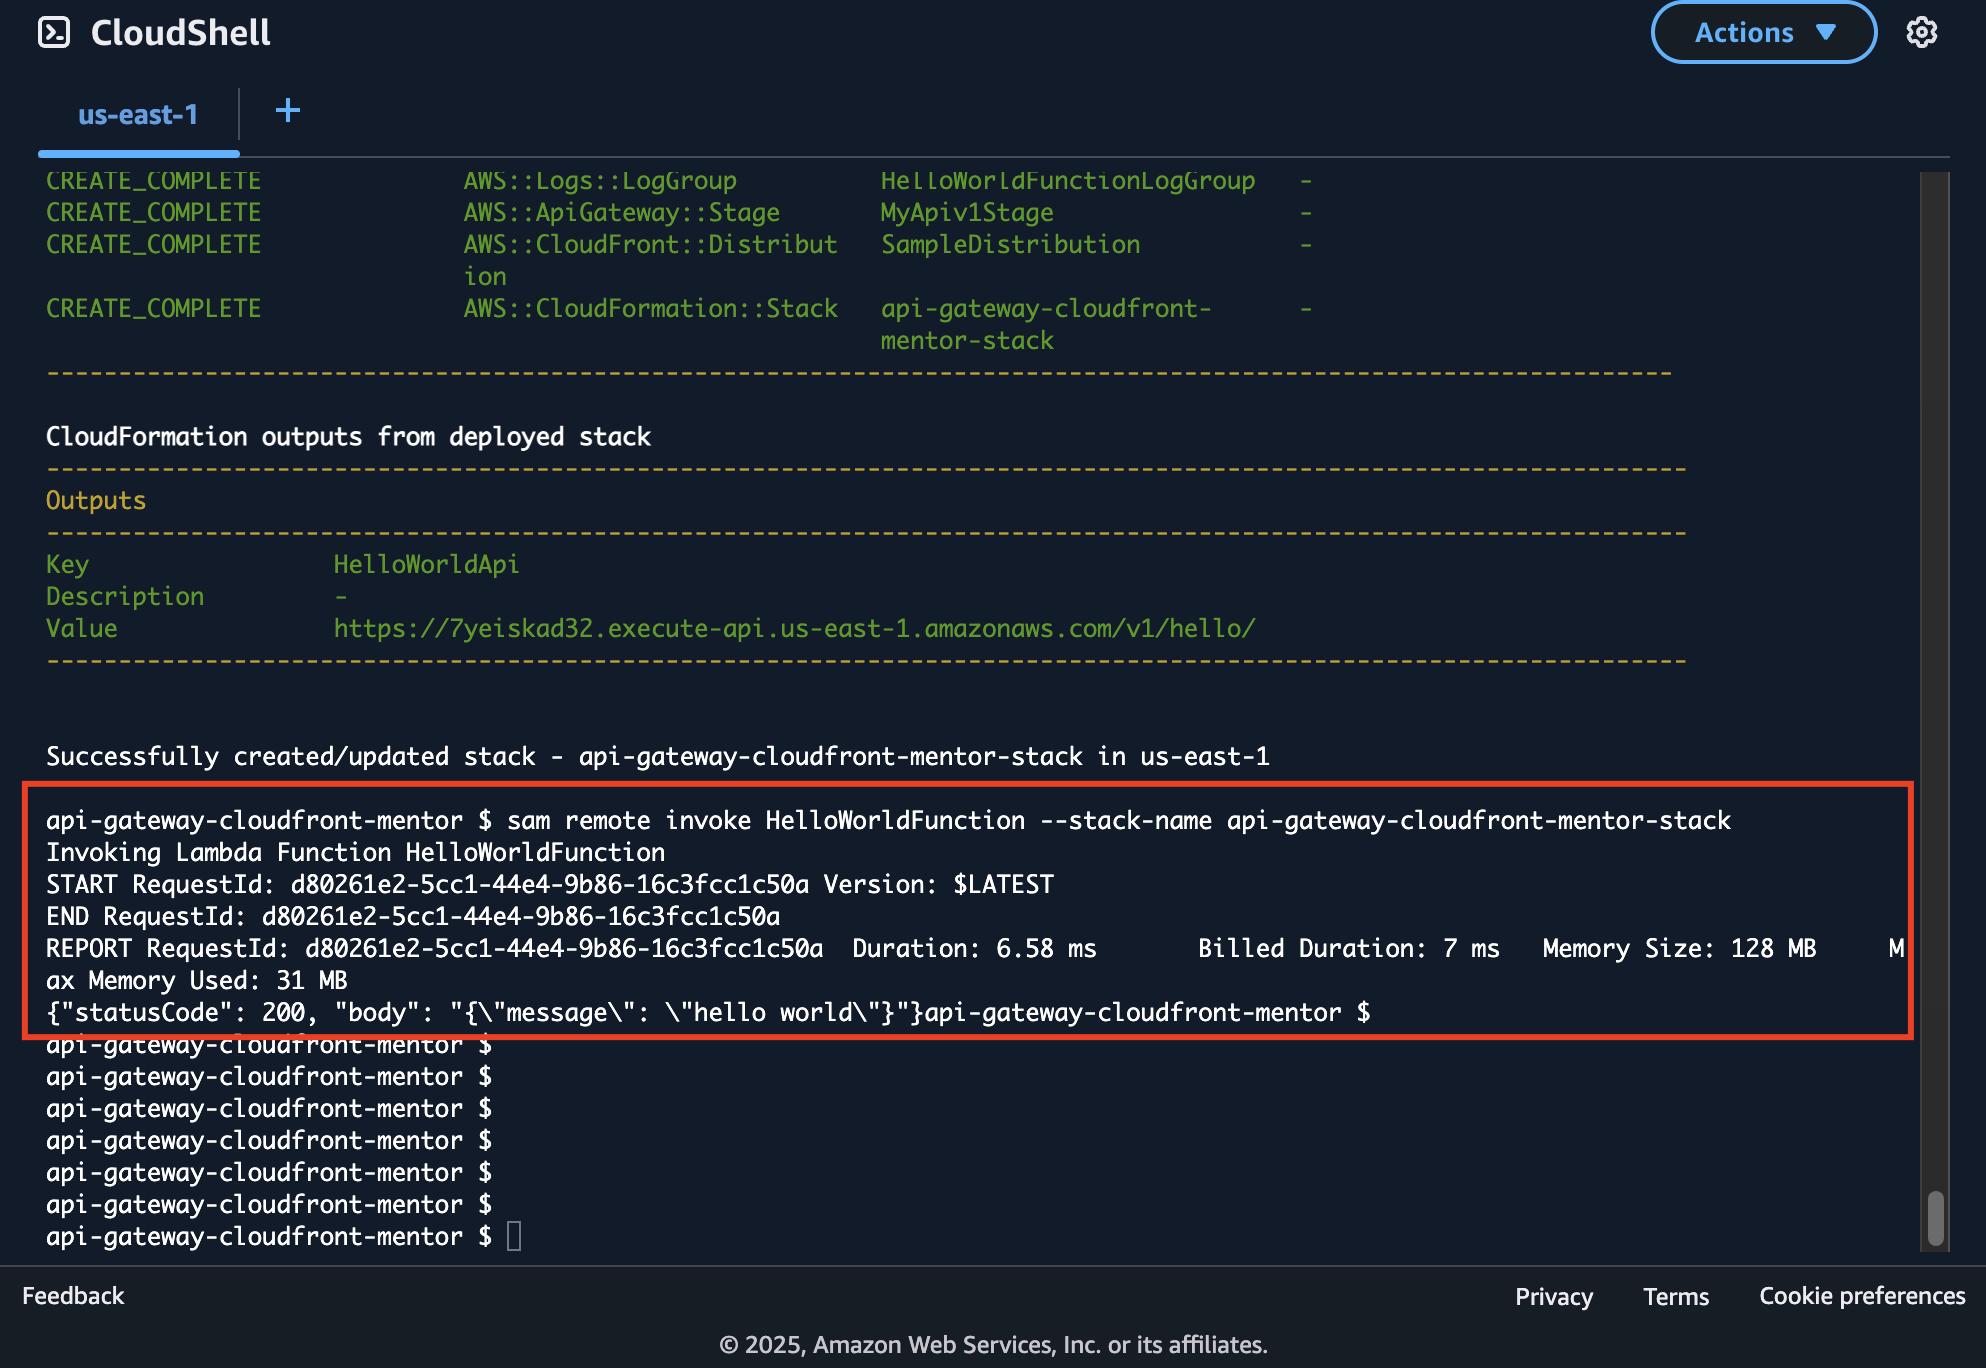Click the terminal scrollbar thumb
The height and width of the screenshot is (1368, 1986).
point(1935,1217)
